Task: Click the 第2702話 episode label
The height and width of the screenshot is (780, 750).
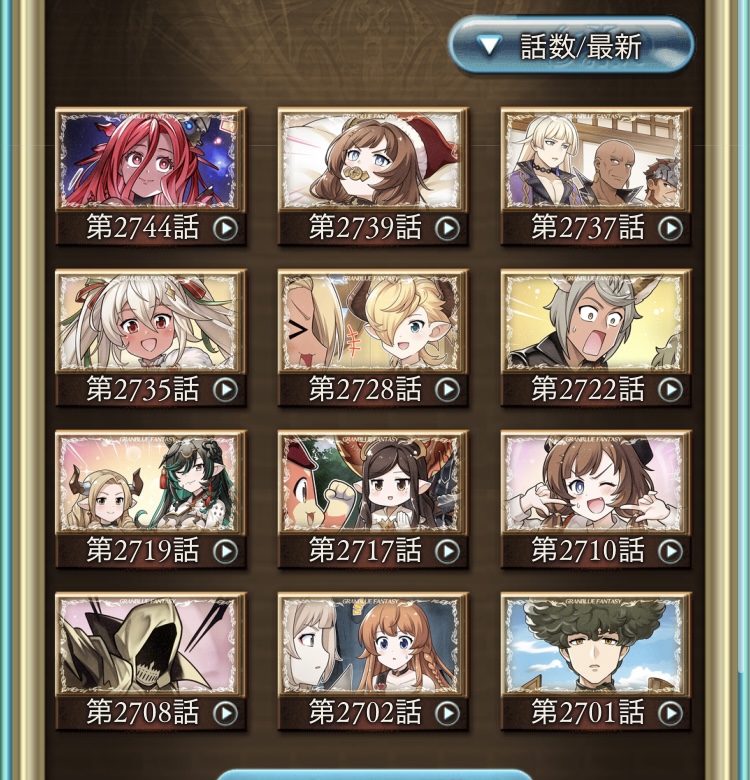Action: 365,712
